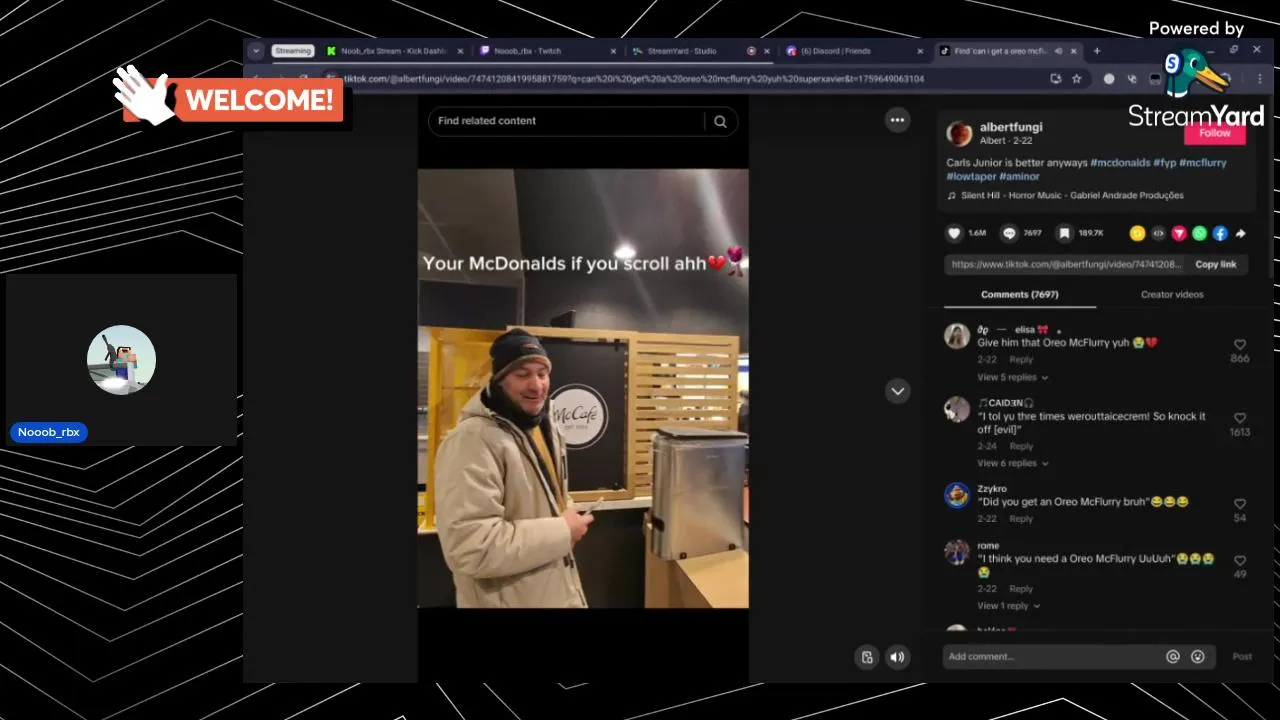Open #mcflurry hashtag link
The height and width of the screenshot is (720, 1280).
pos(1203,162)
